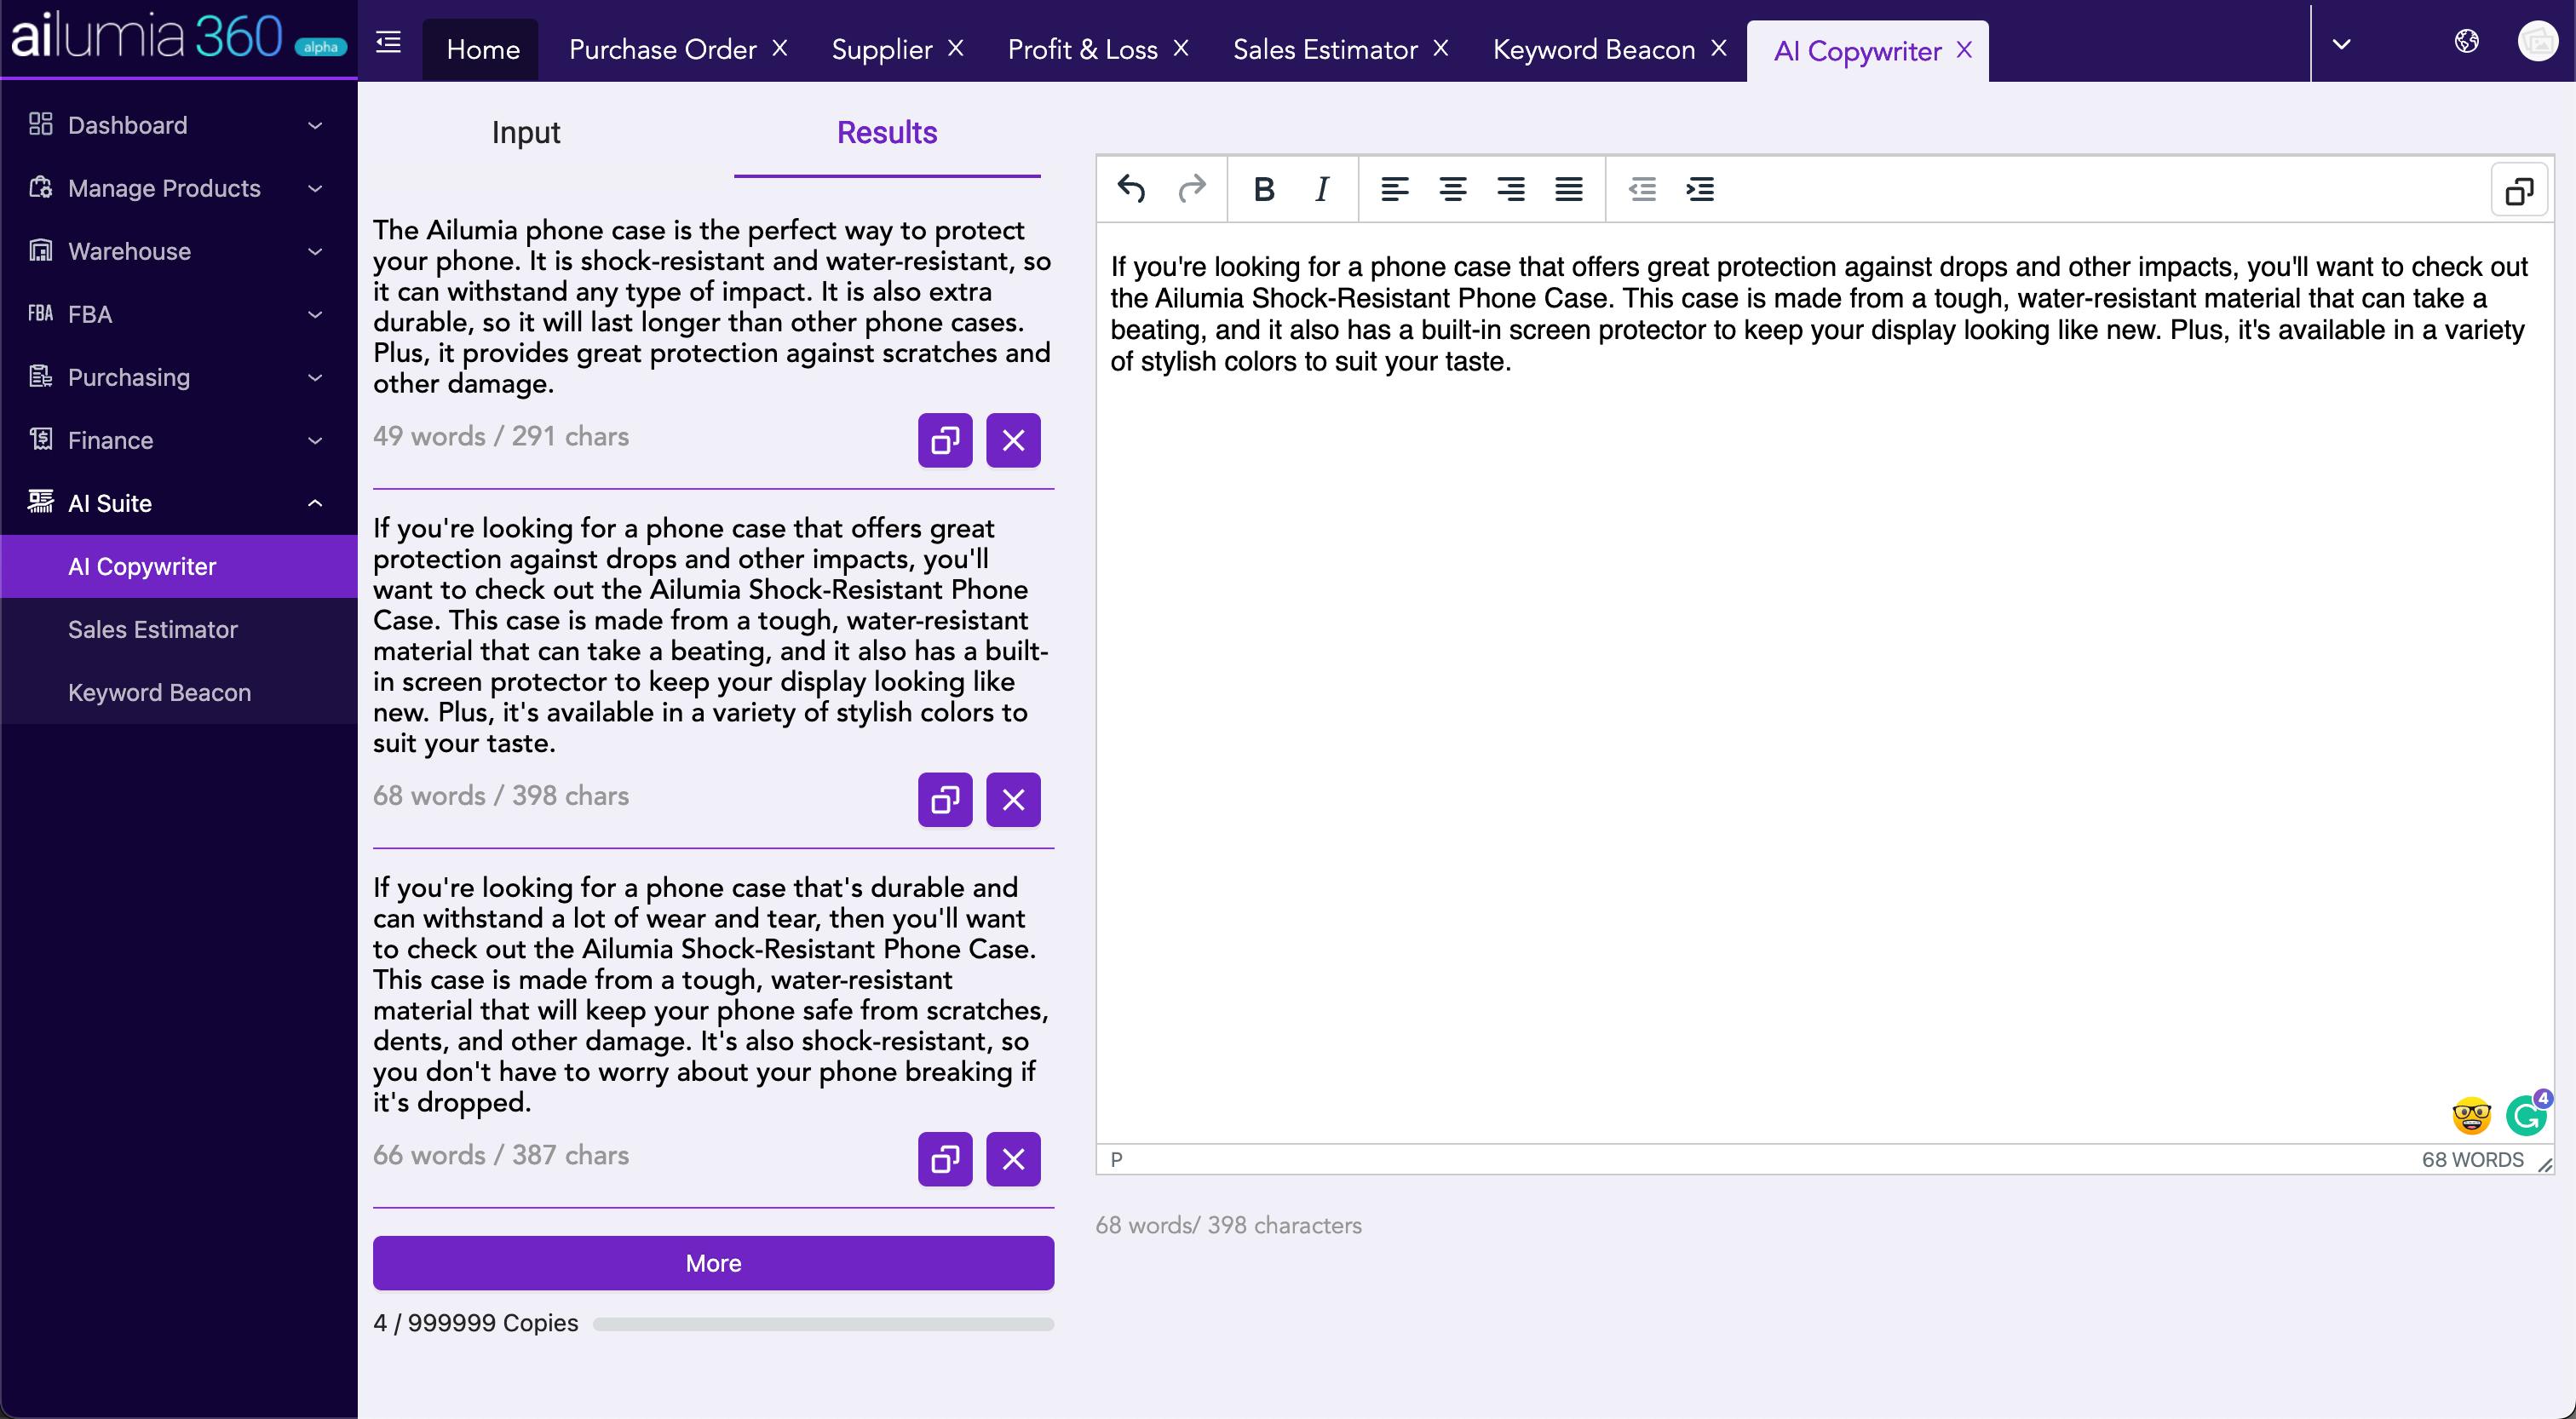Click the Dashboard sidebar icon

[x=40, y=124]
